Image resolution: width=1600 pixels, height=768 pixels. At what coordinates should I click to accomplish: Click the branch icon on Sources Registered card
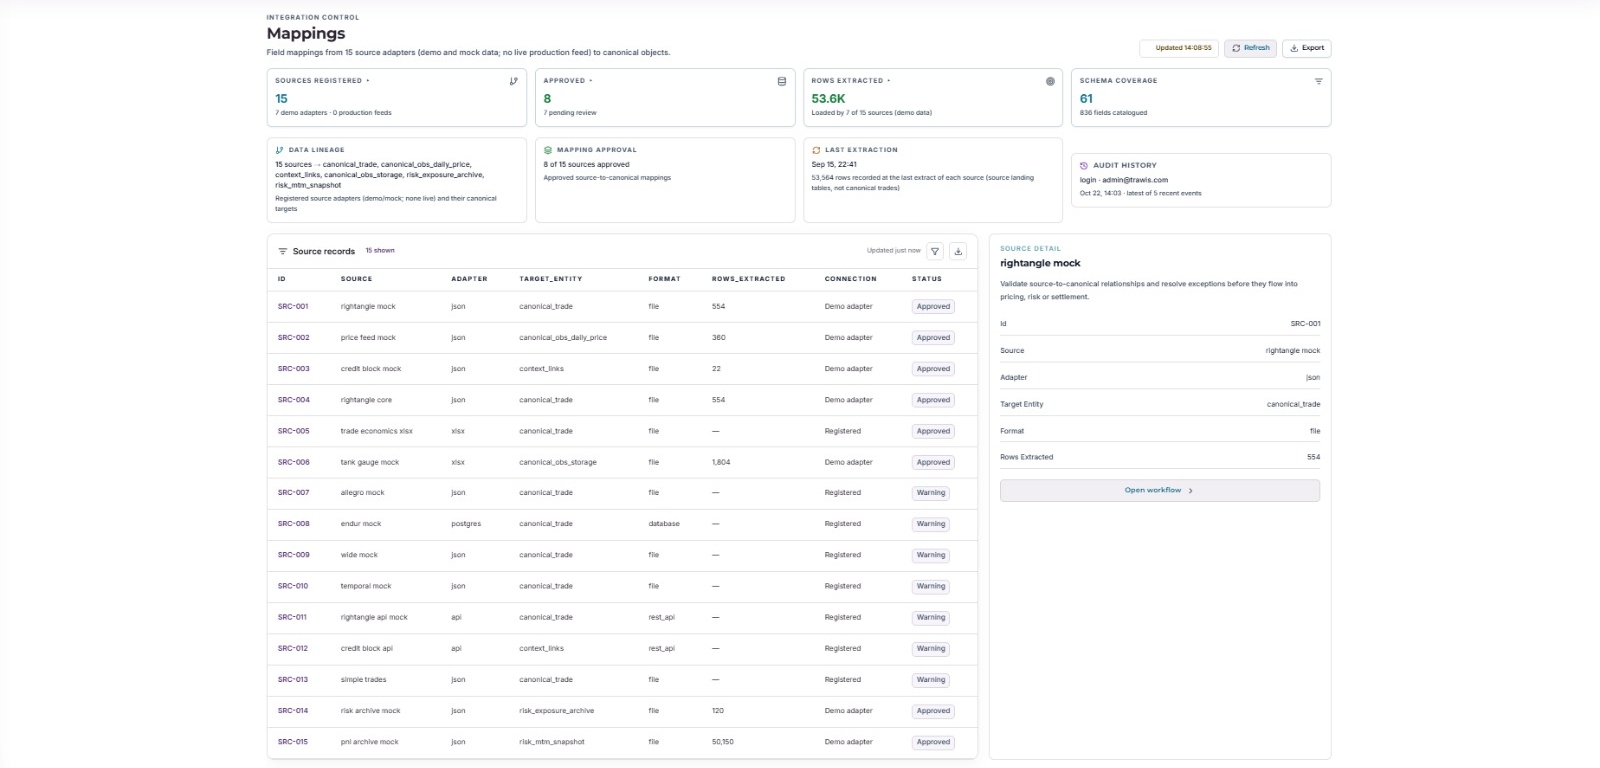(x=514, y=81)
